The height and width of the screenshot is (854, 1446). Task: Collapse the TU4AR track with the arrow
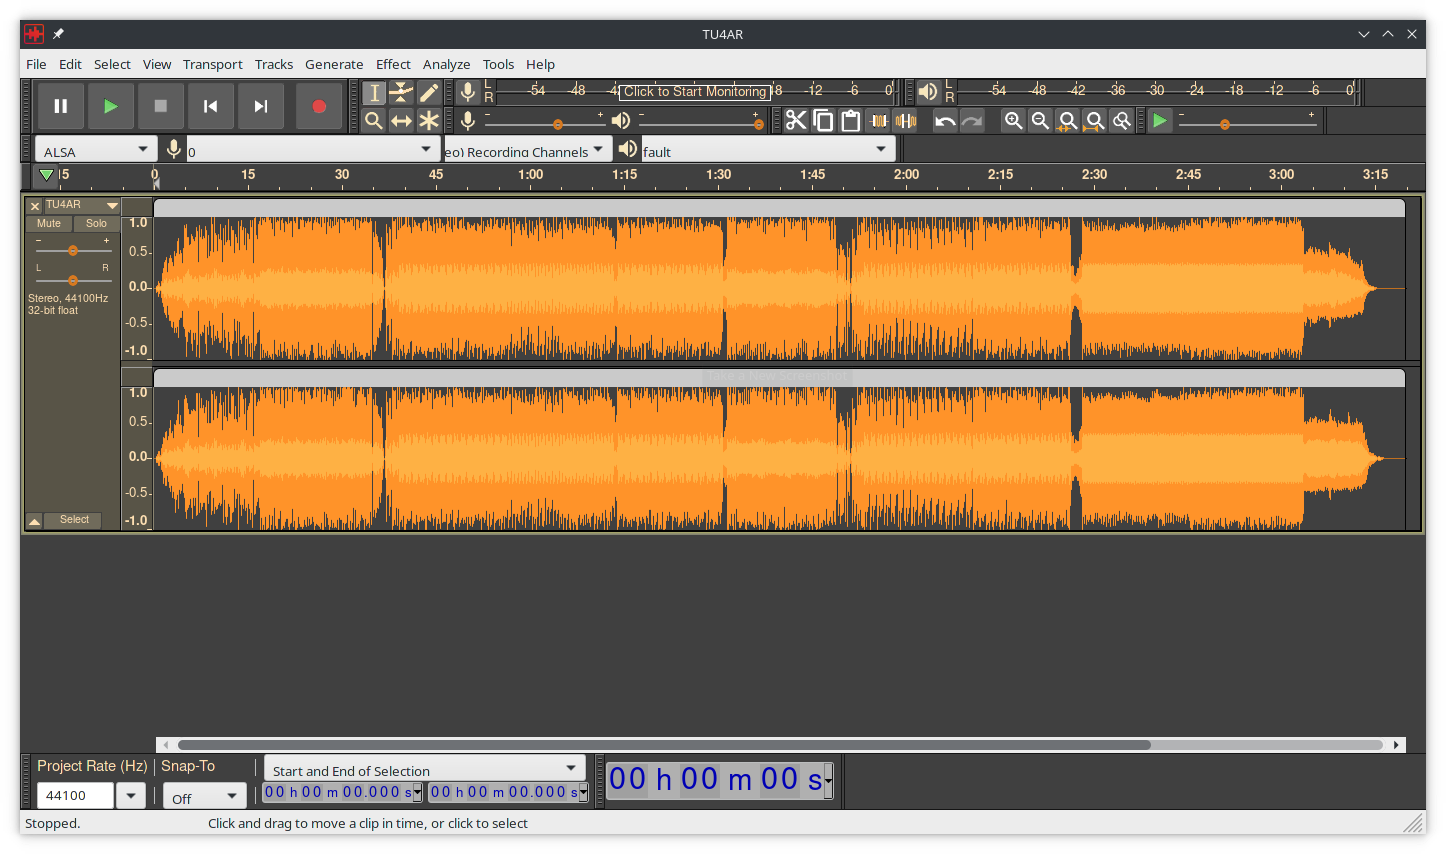coord(34,521)
